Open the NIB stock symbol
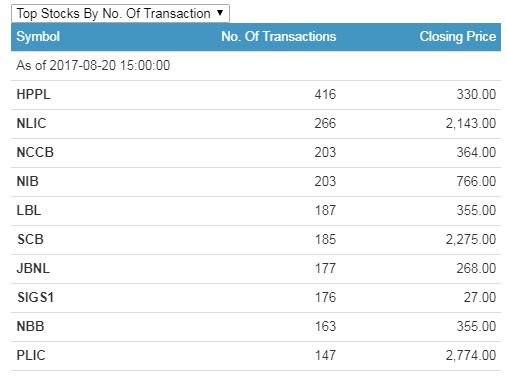 (28, 181)
